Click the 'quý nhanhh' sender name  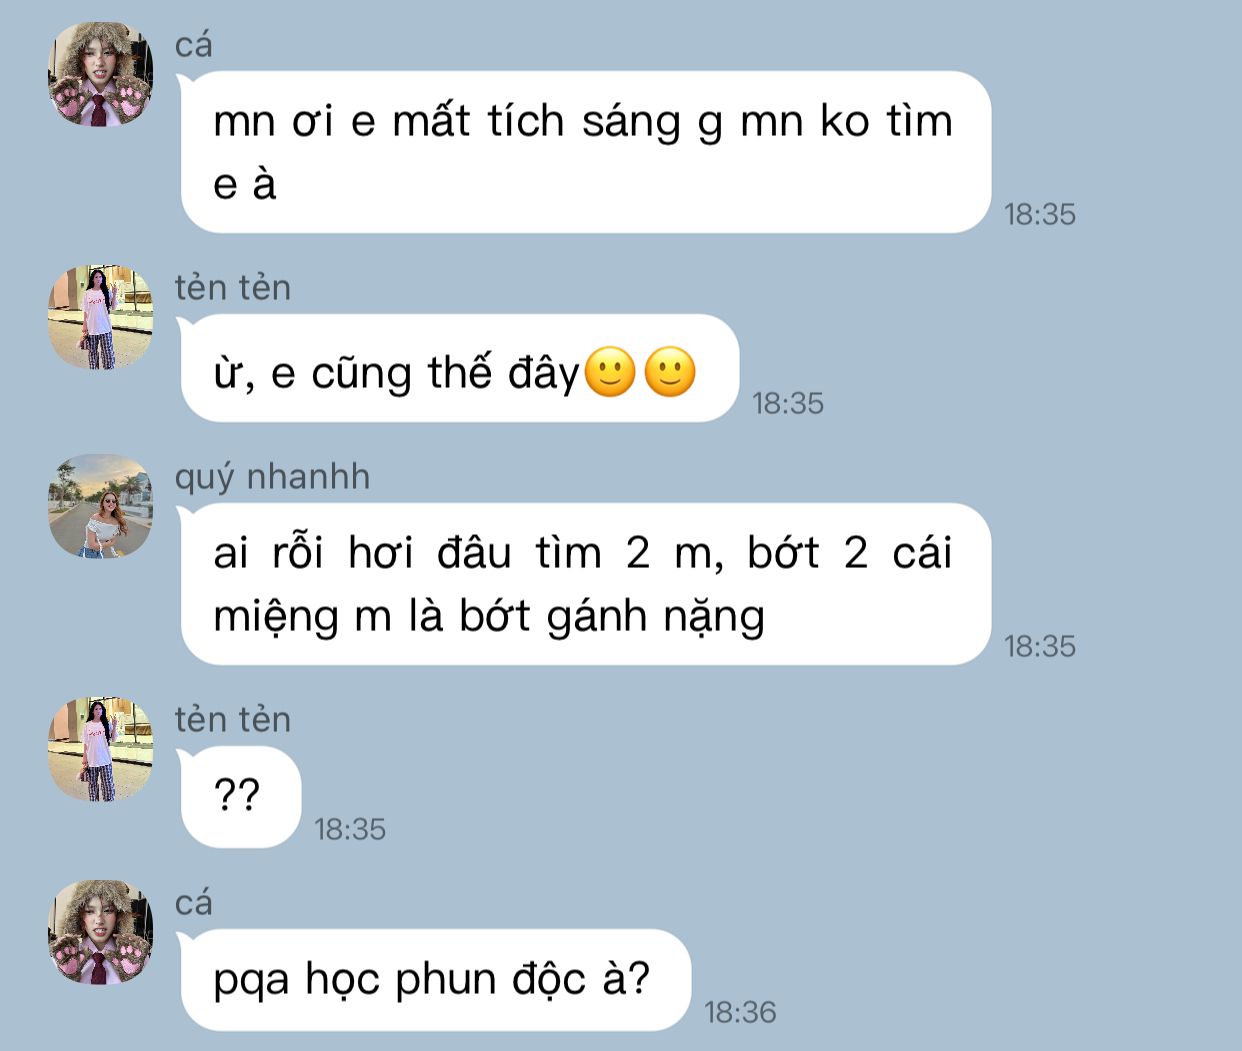tap(272, 477)
